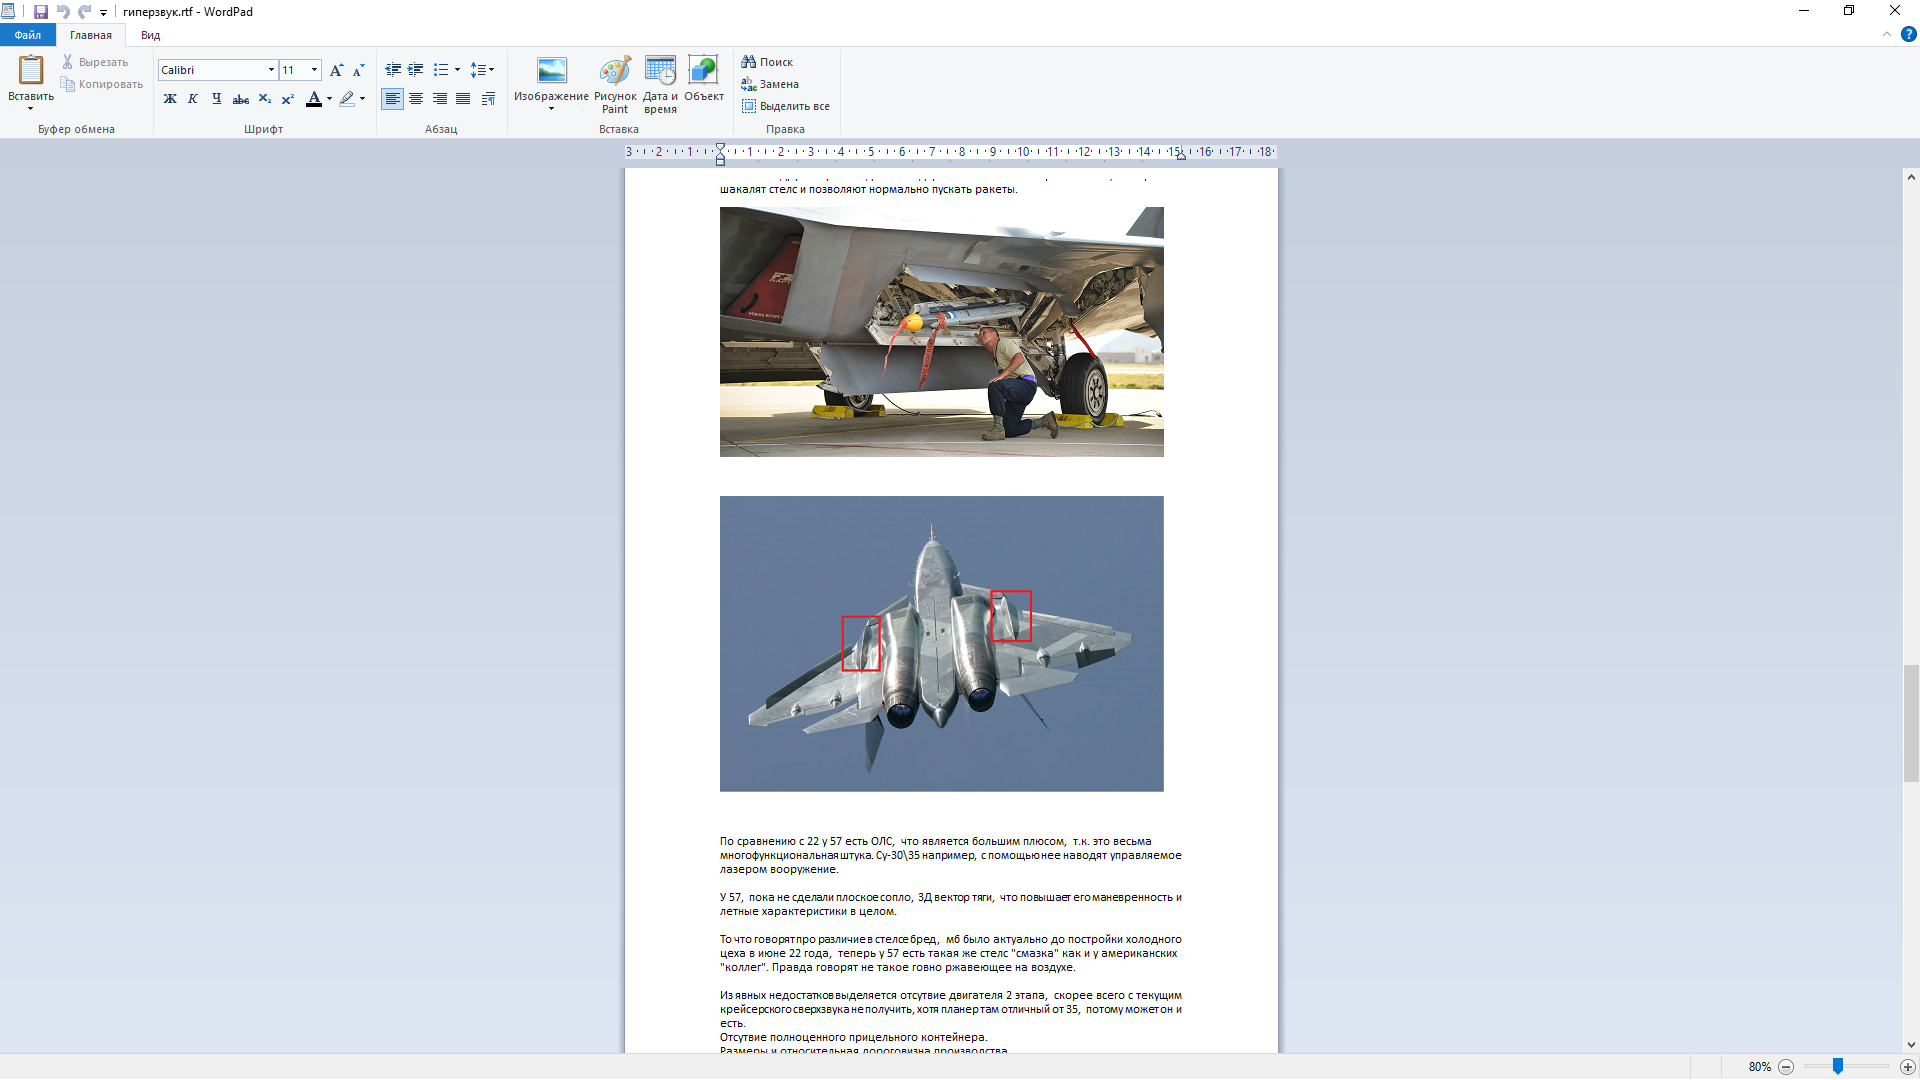Click the decrease font size icon
This screenshot has width=1920, height=1080.
coord(358,70)
